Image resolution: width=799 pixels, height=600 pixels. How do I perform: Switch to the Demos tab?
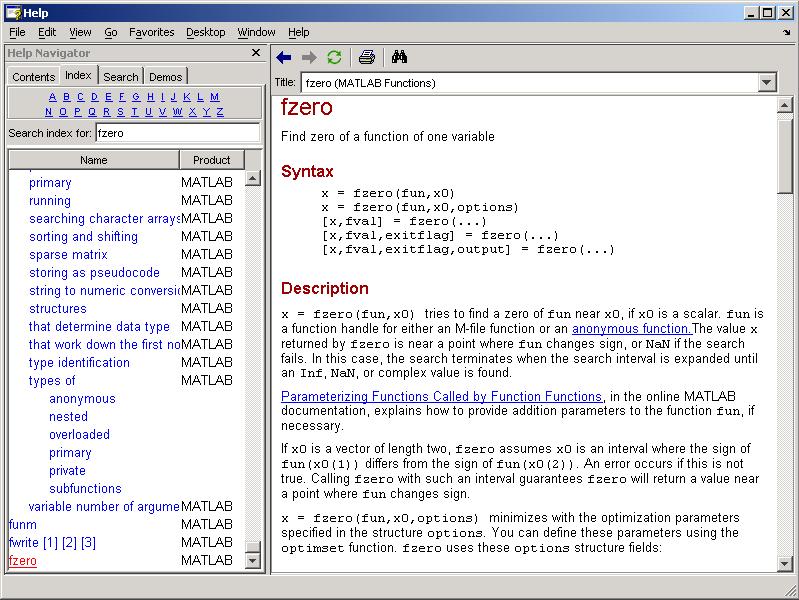[x=166, y=76]
